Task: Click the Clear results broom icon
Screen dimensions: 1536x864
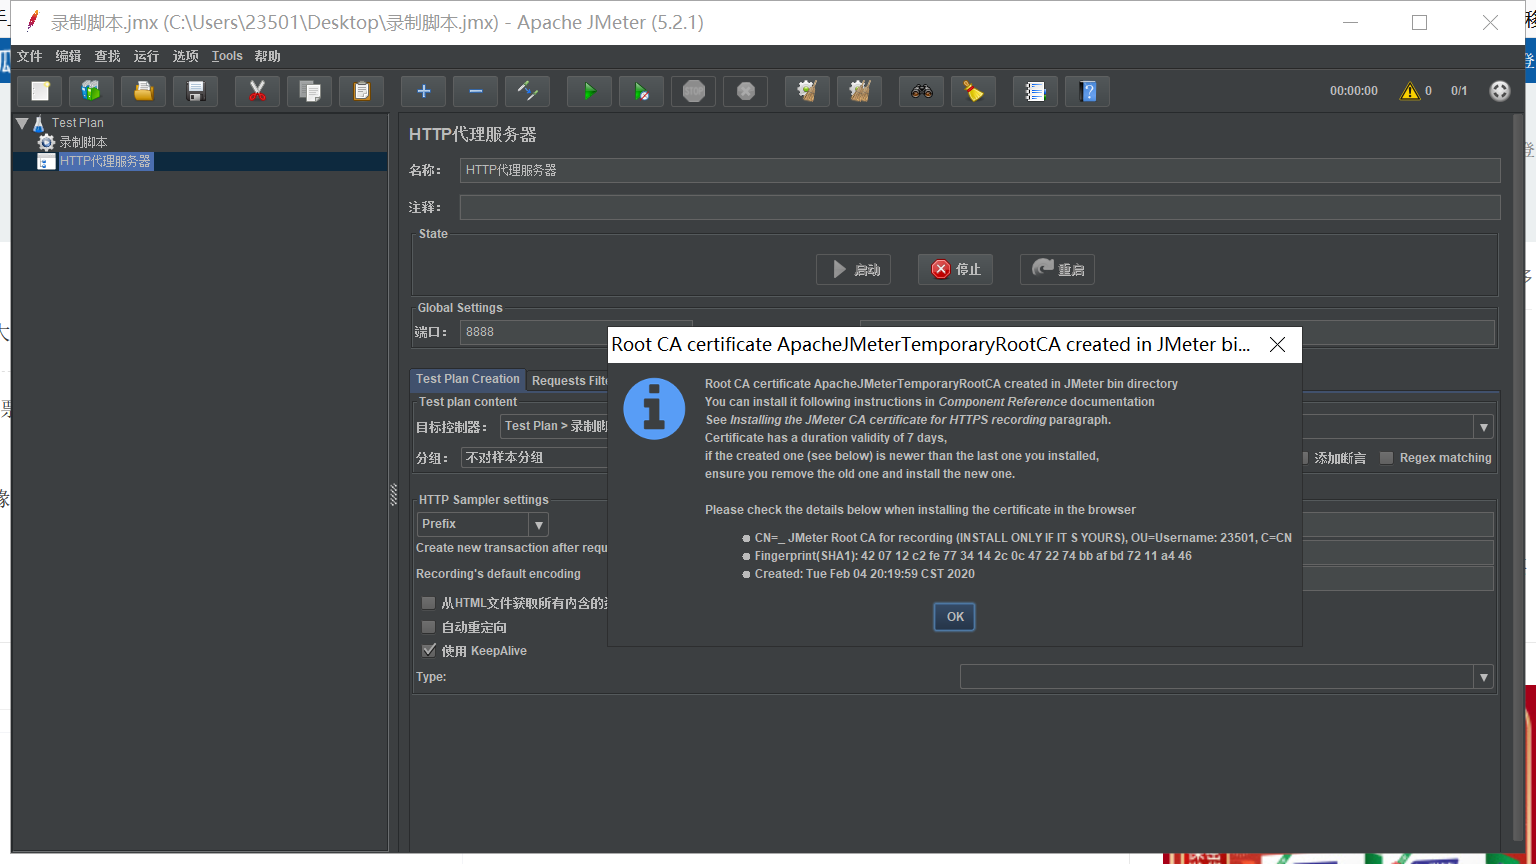Action: (x=808, y=91)
